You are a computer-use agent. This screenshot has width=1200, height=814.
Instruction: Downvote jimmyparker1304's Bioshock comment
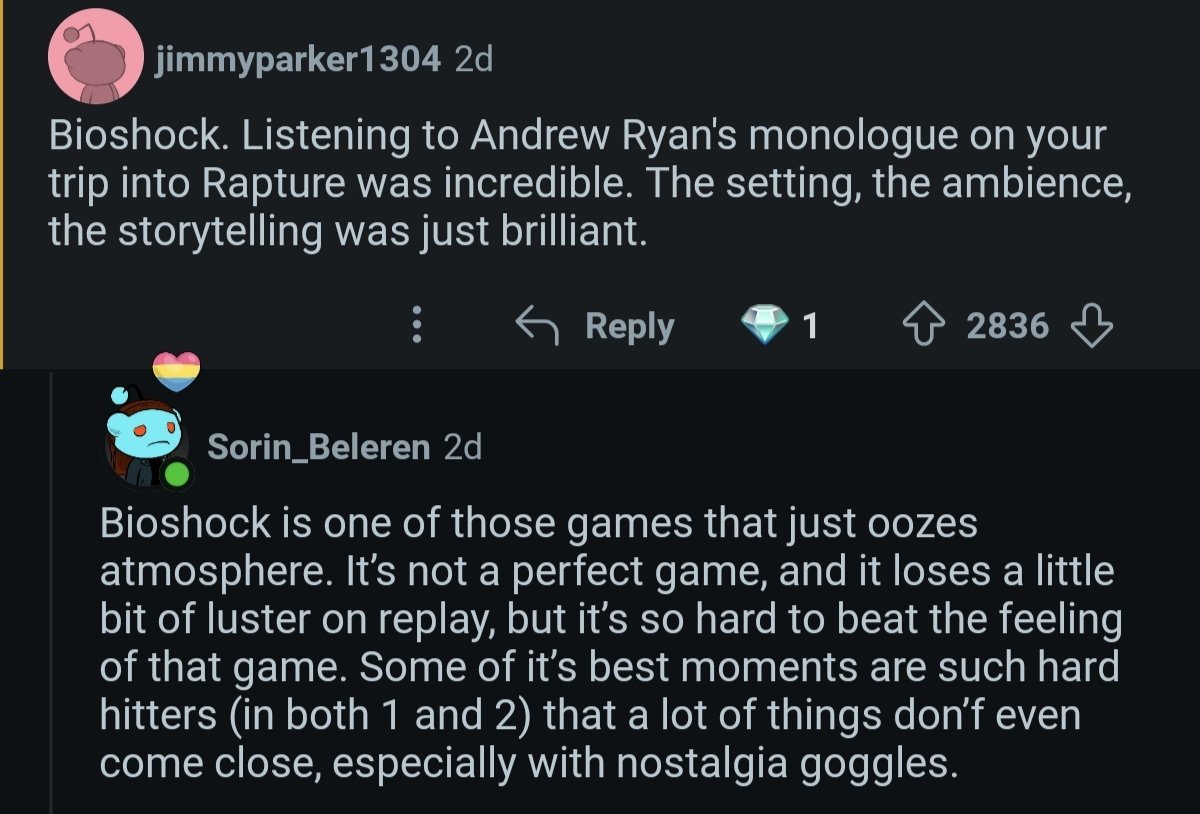[1092, 325]
